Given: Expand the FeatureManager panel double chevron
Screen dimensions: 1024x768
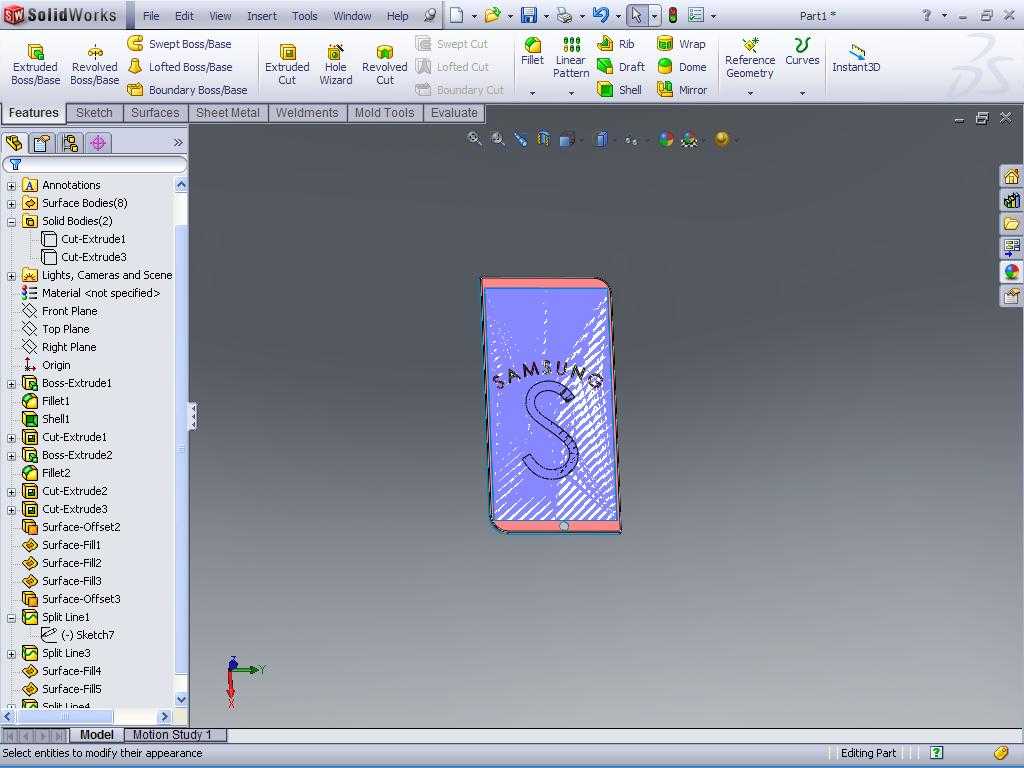Looking at the screenshot, I should coord(178,142).
